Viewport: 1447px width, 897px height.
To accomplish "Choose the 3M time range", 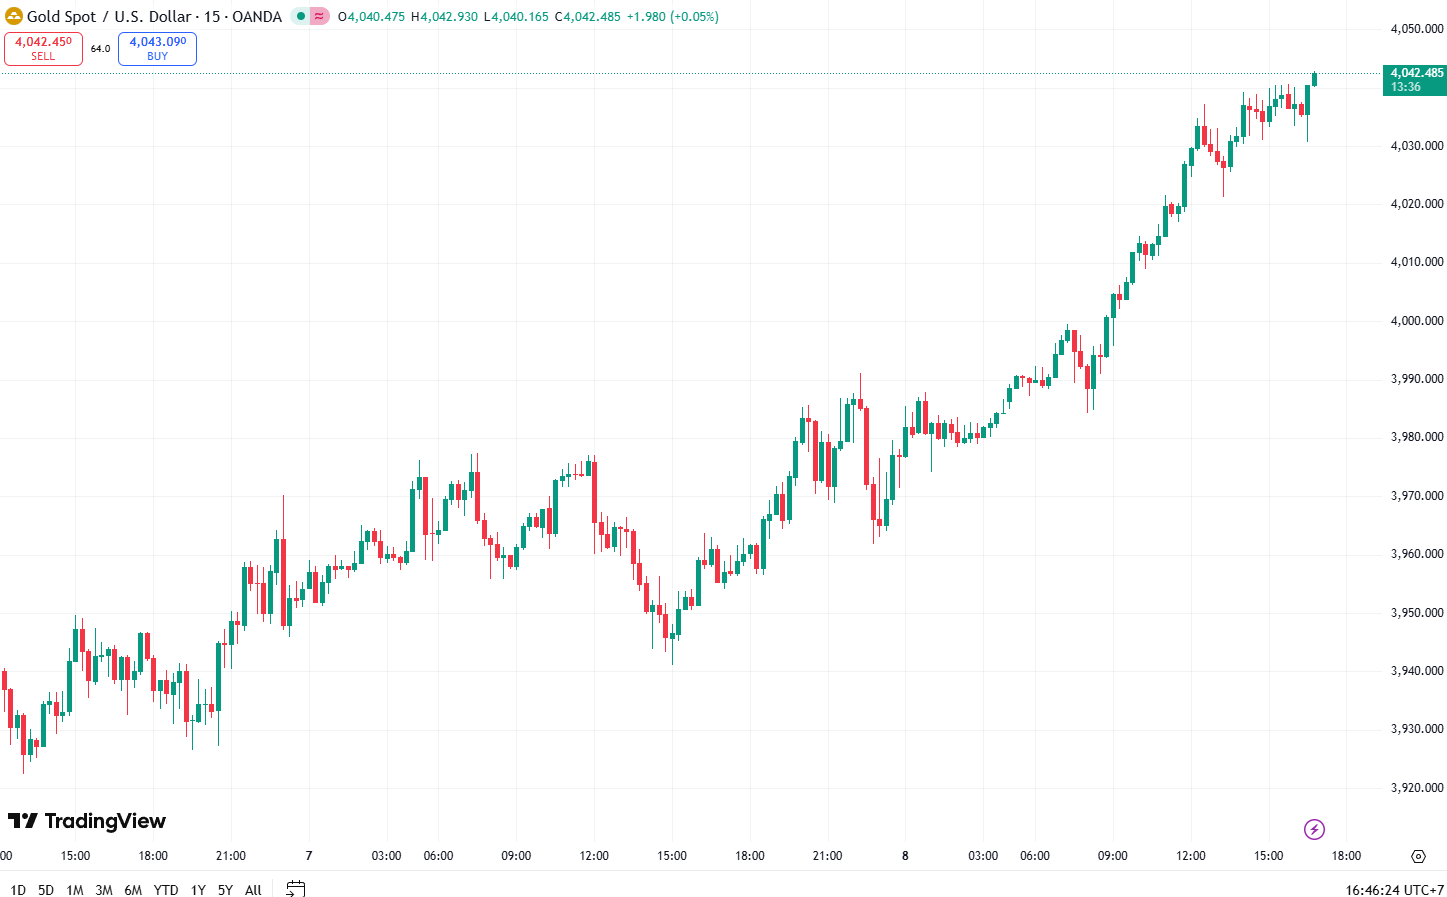I will point(104,890).
